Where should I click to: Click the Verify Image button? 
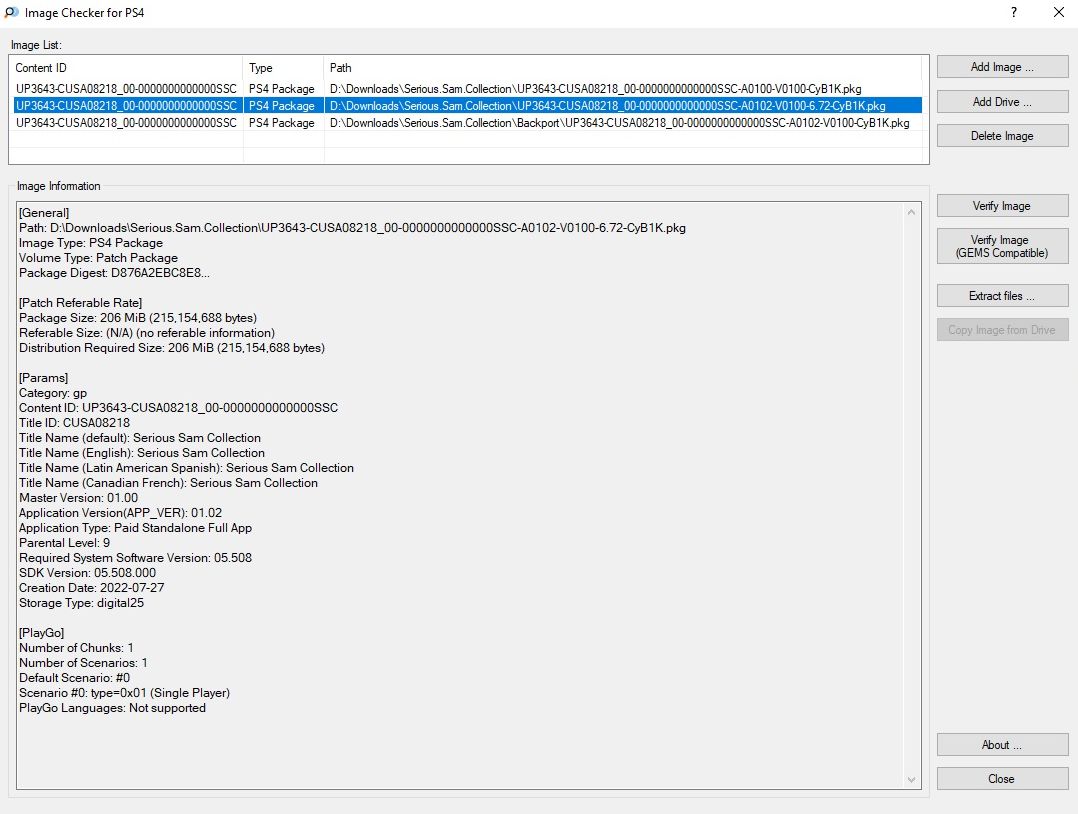click(x=1002, y=206)
